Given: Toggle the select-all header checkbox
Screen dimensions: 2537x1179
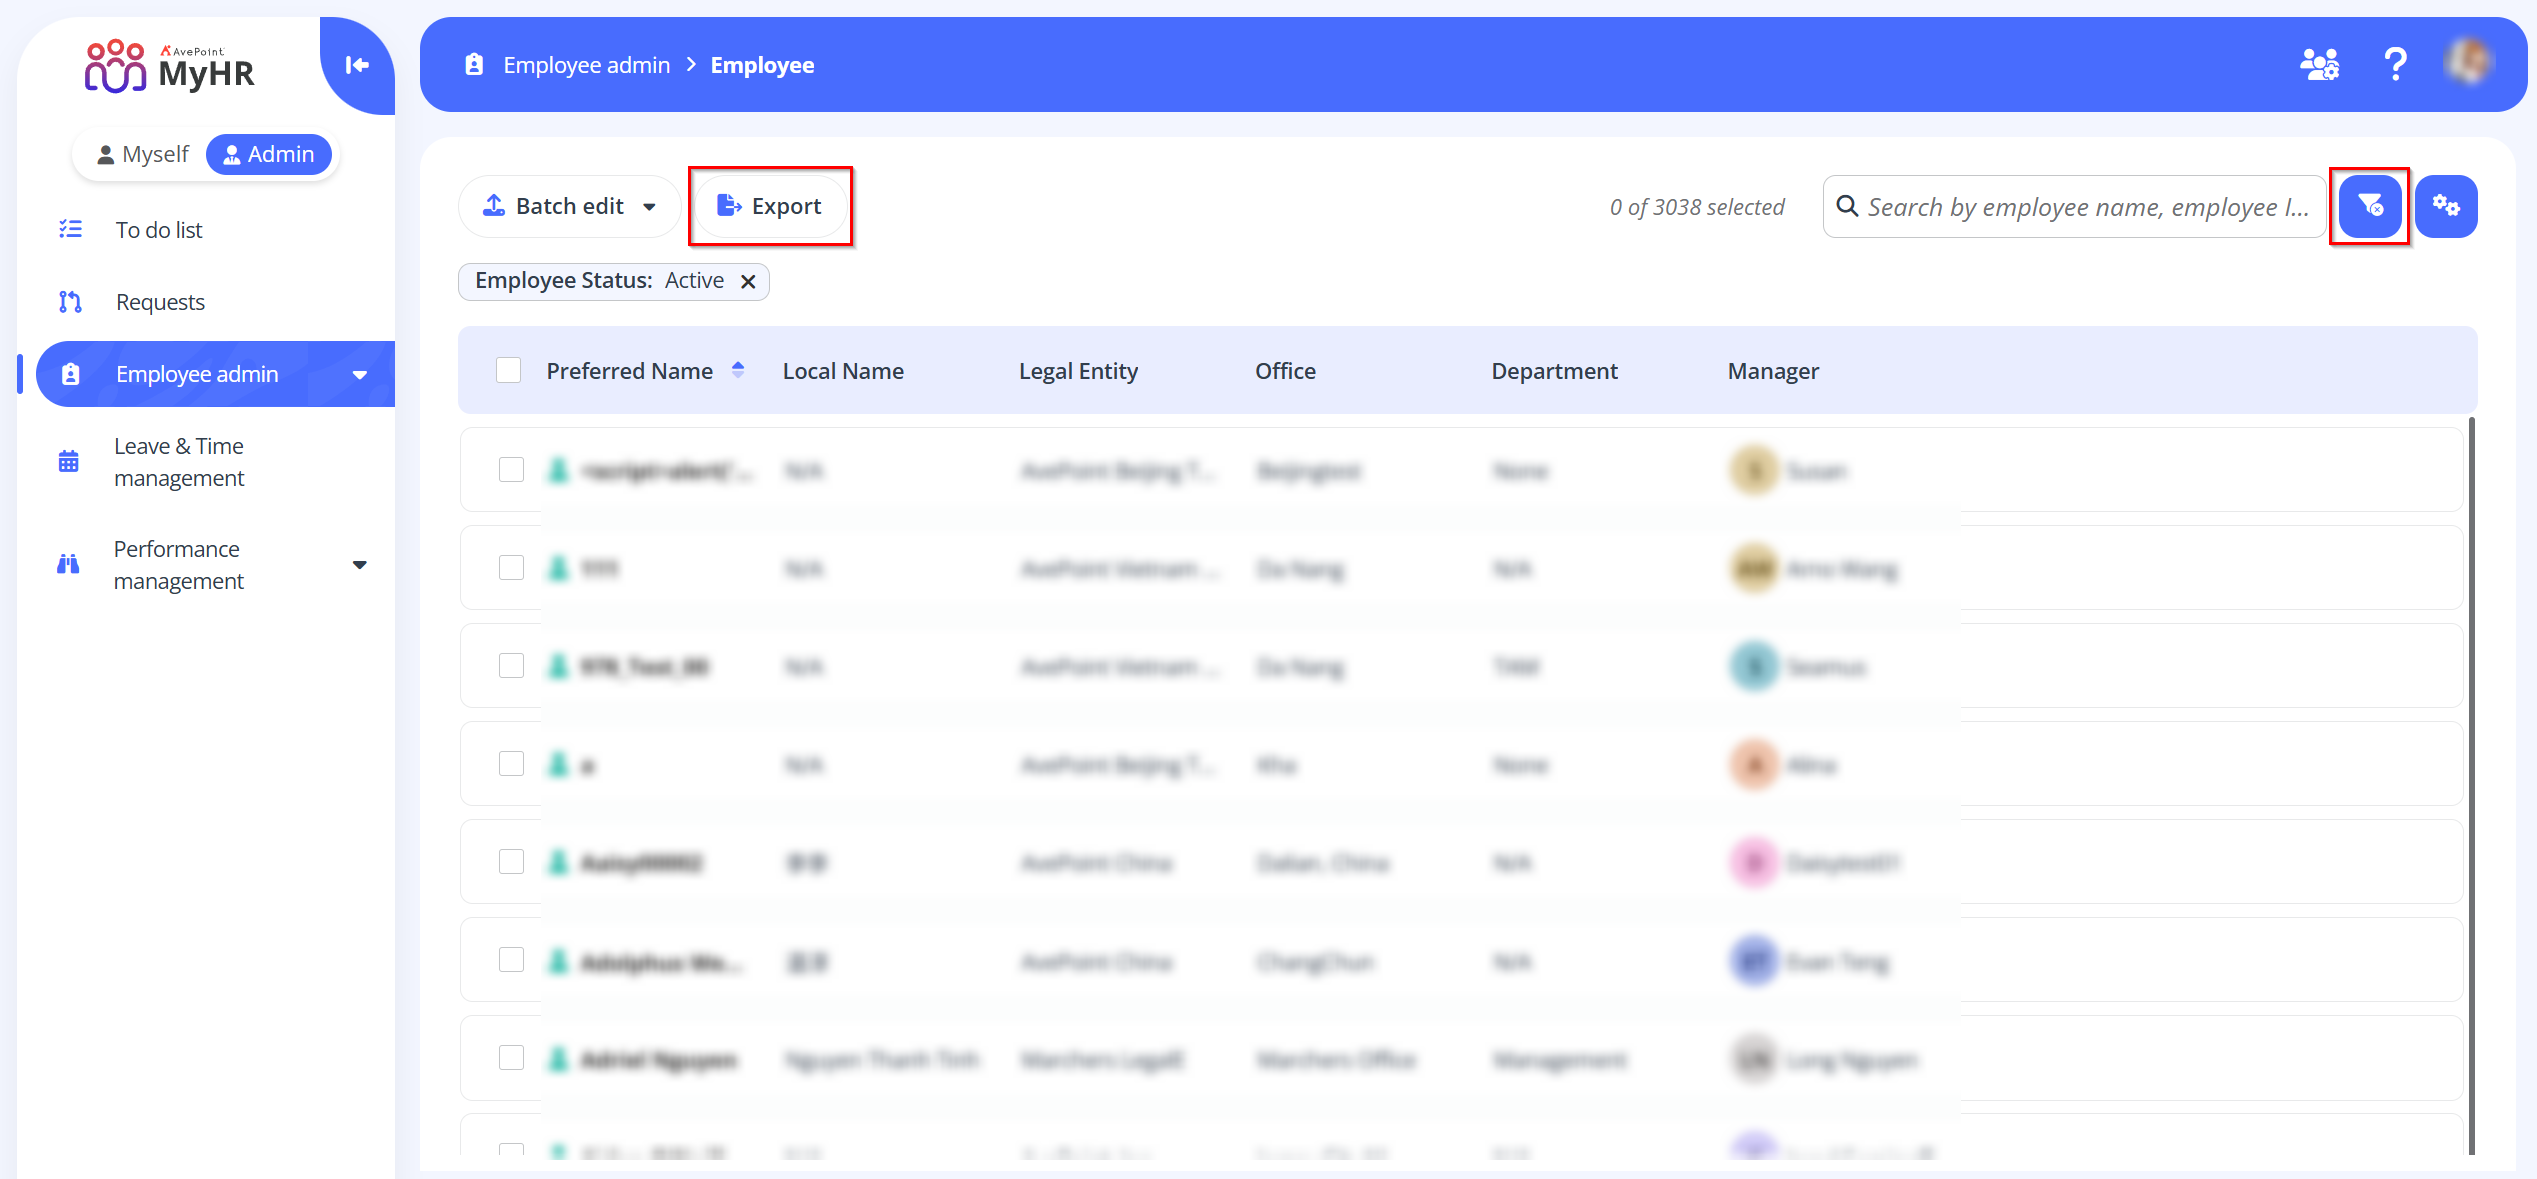Looking at the screenshot, I should pyautogui.click(x=509, y=371).
